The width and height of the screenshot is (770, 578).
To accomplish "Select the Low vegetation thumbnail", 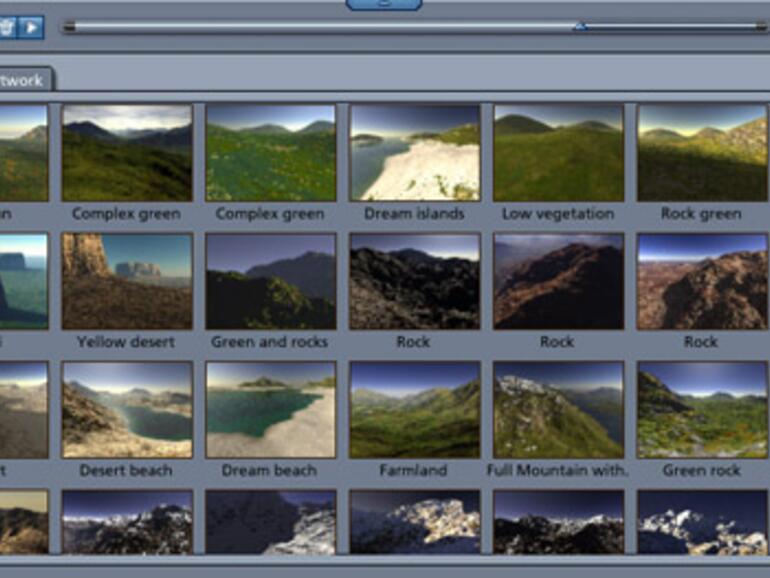I will click(x=558, y=153).
